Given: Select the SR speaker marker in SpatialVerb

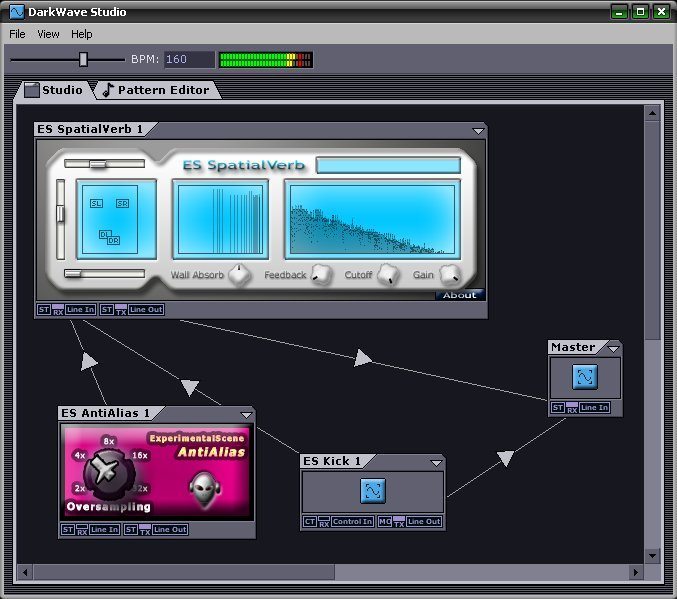Looking at the screenshot, I should (122, 203).
